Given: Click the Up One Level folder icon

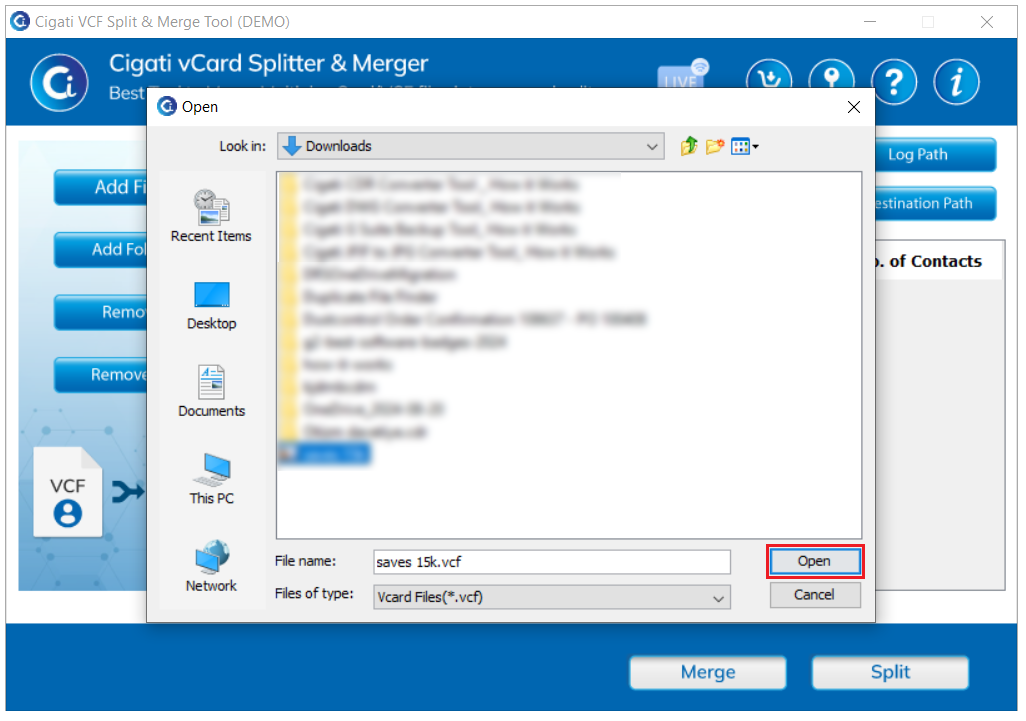Looking at the screenshot, I should [688, 146].
